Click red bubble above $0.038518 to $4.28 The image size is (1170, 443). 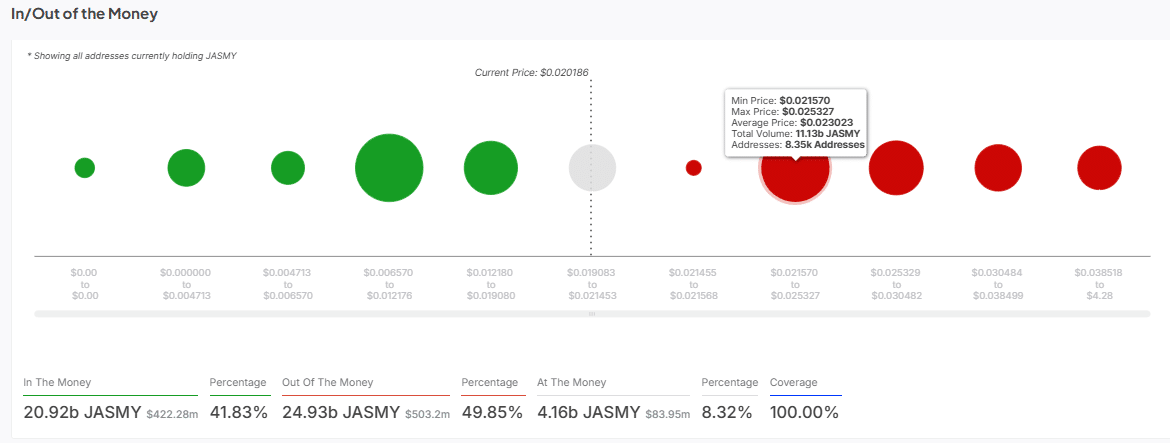point(1099,168)
